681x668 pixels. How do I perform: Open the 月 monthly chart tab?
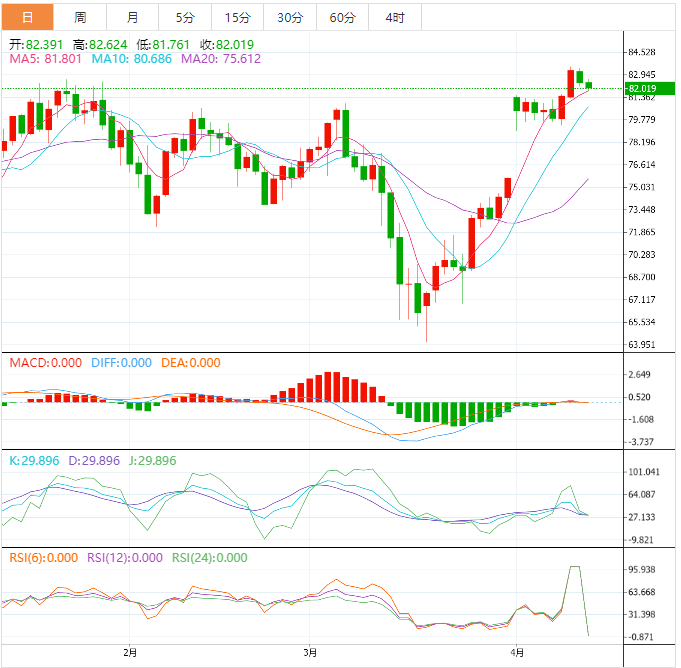132,17
